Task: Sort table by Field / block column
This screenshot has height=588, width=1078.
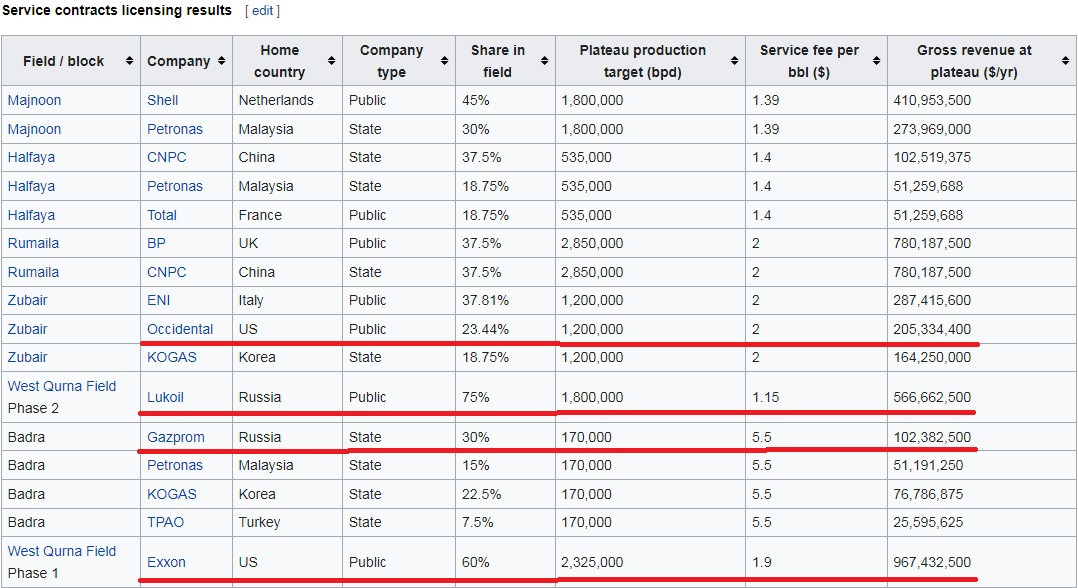Action: (129, 61)
